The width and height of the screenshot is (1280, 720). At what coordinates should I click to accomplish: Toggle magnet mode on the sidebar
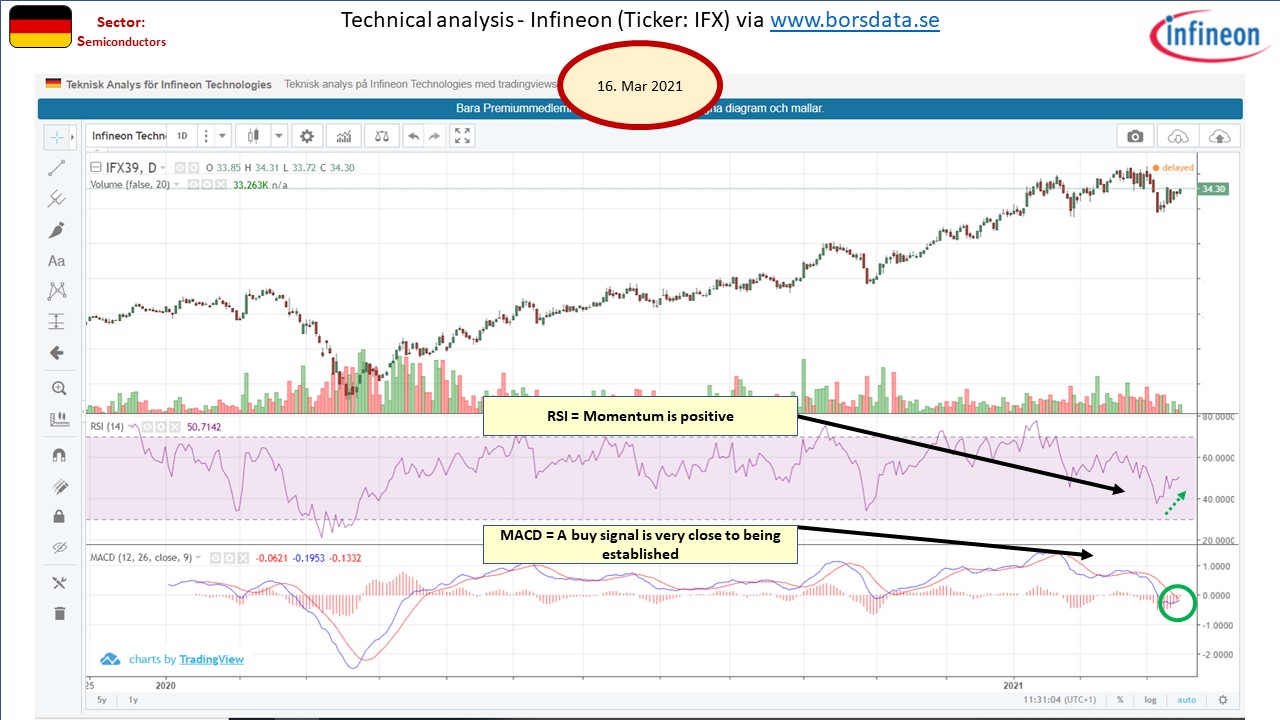(57, 455)
